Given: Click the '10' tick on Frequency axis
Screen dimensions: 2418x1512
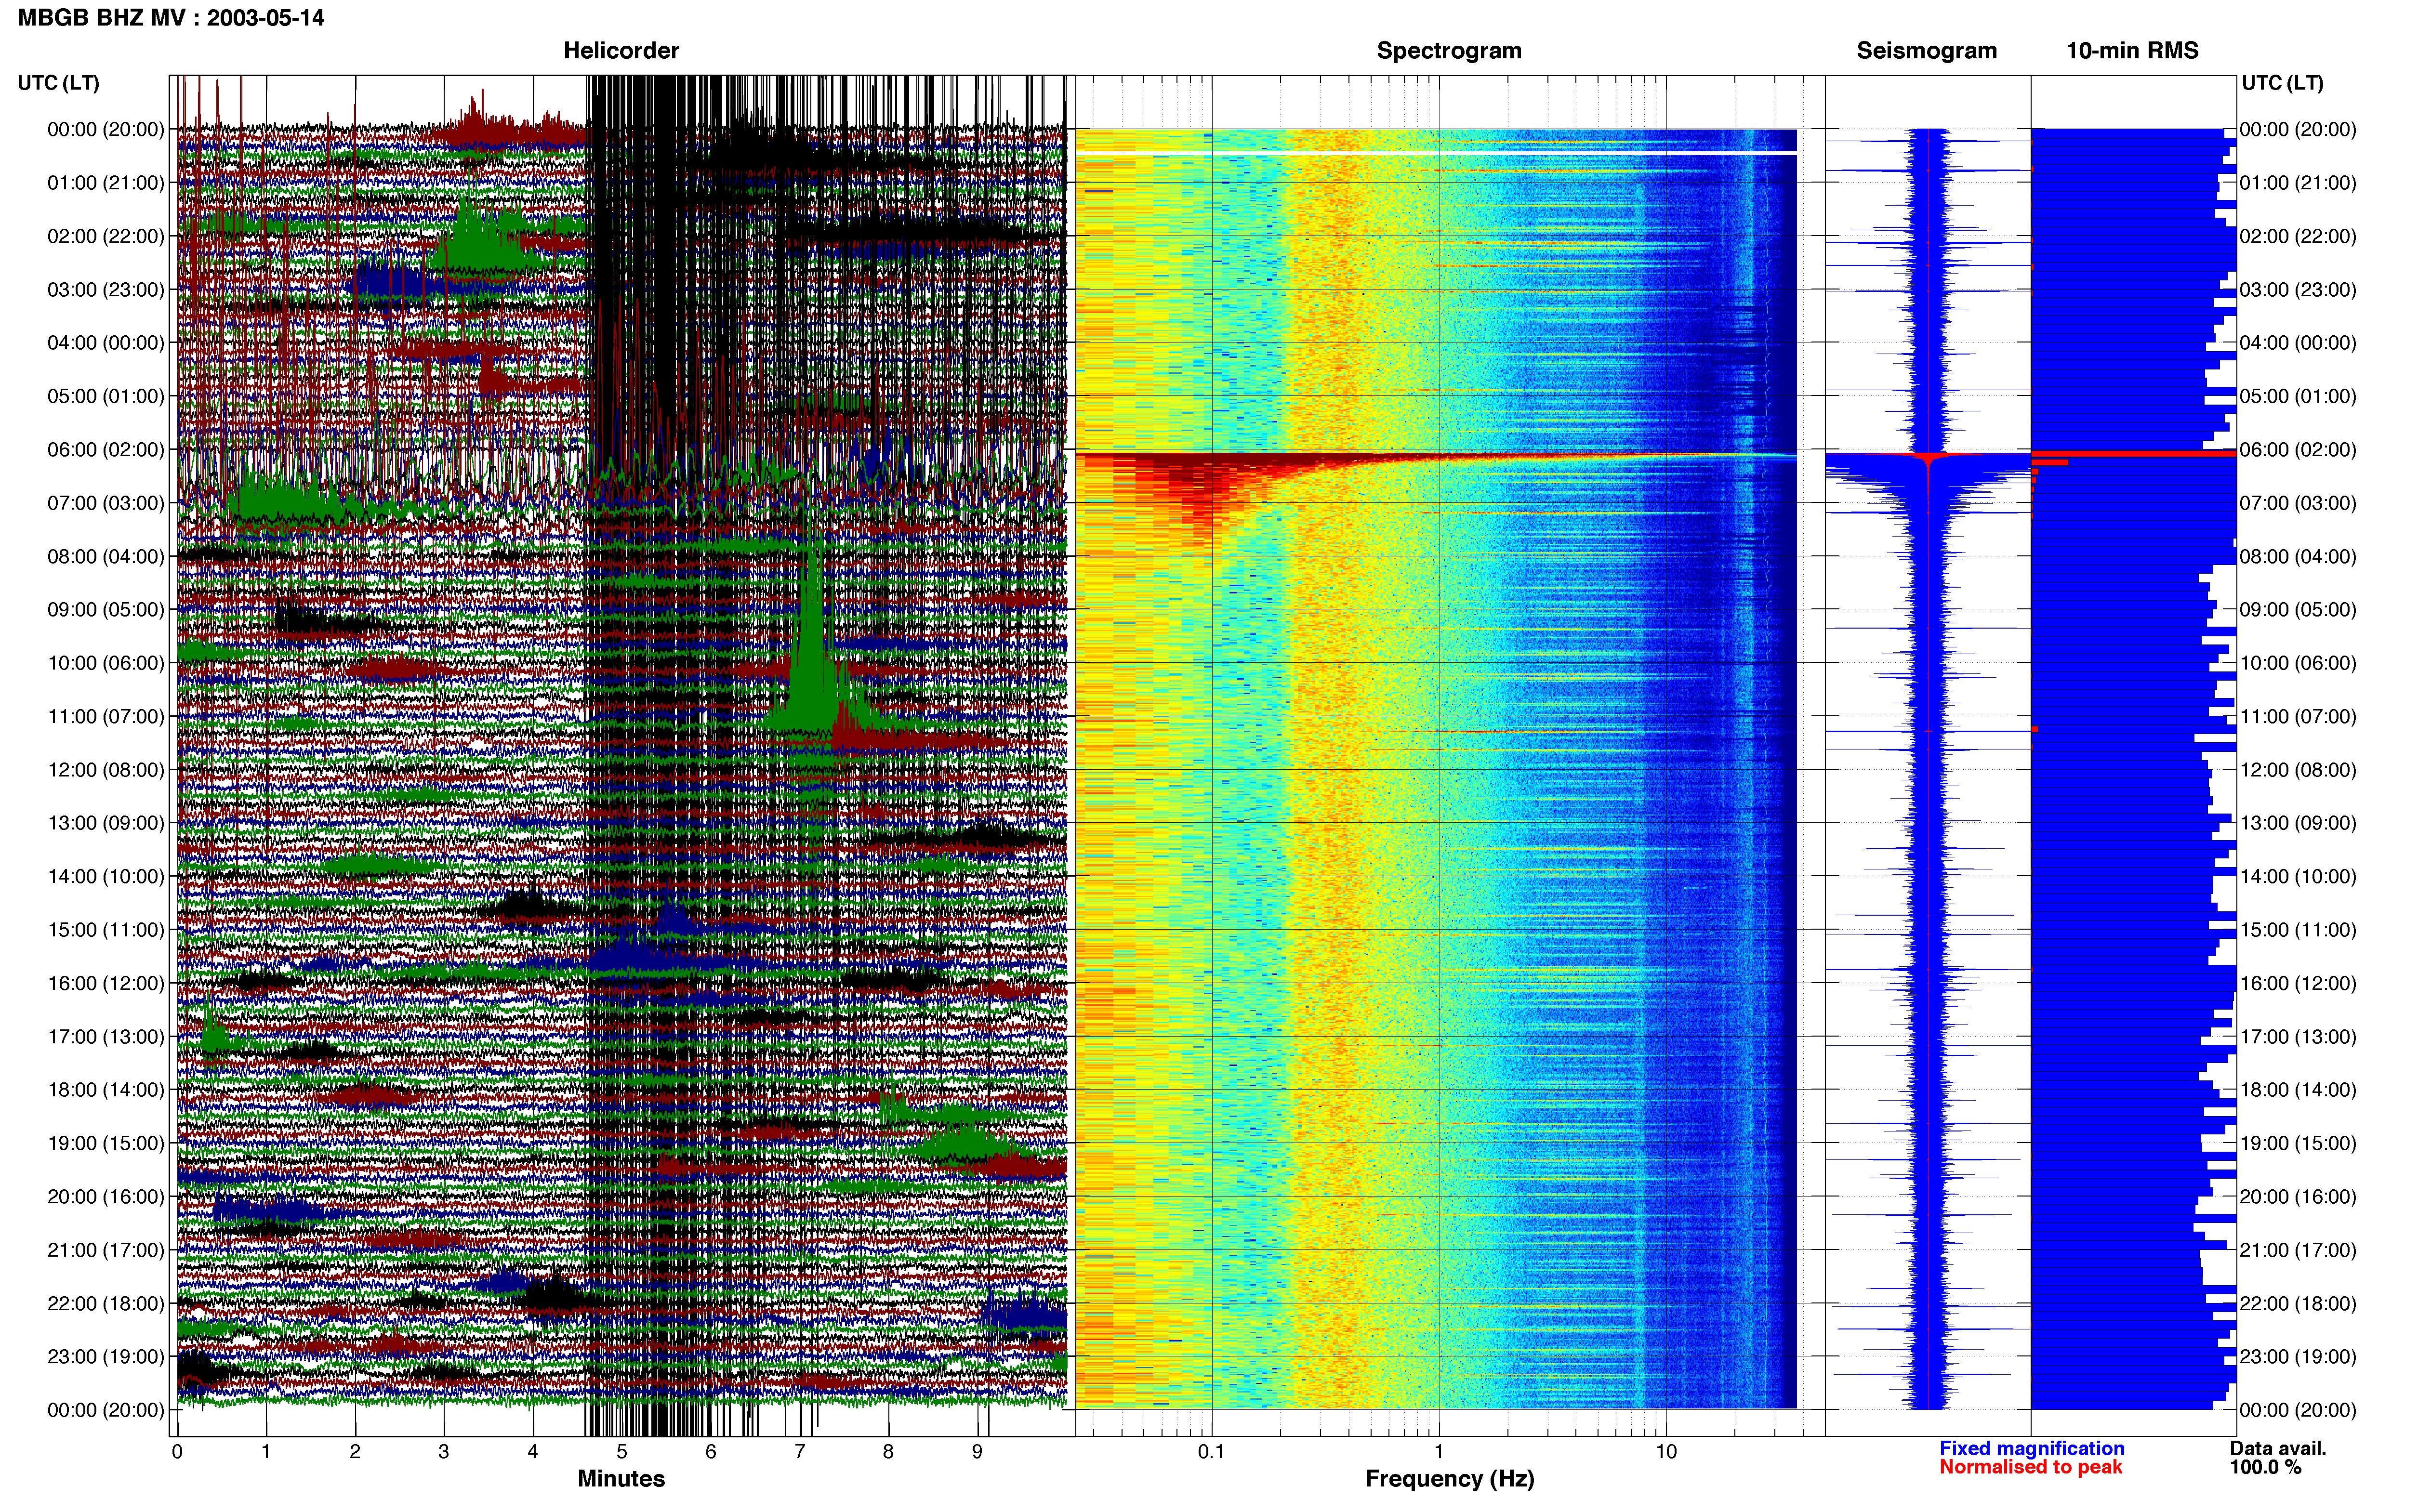Looking at the screenshot, I should (1666, 1452).
